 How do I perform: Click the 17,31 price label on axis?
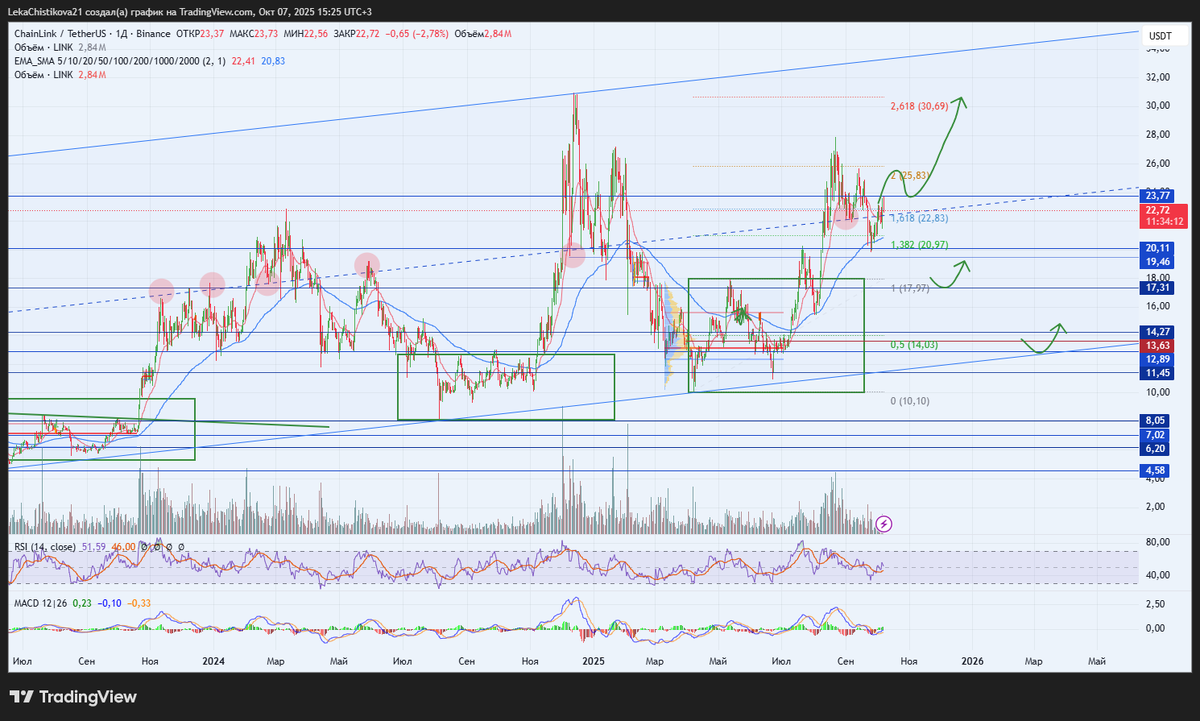pos(1157,287)
